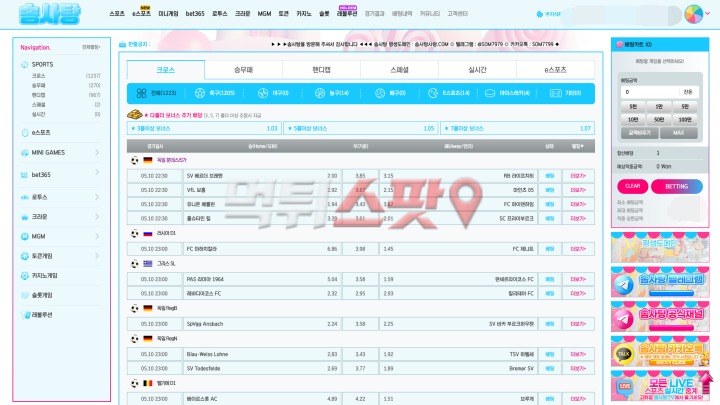Open the user avatar color wheel icon
720x405 pixels.
click(x=693, y=14)
